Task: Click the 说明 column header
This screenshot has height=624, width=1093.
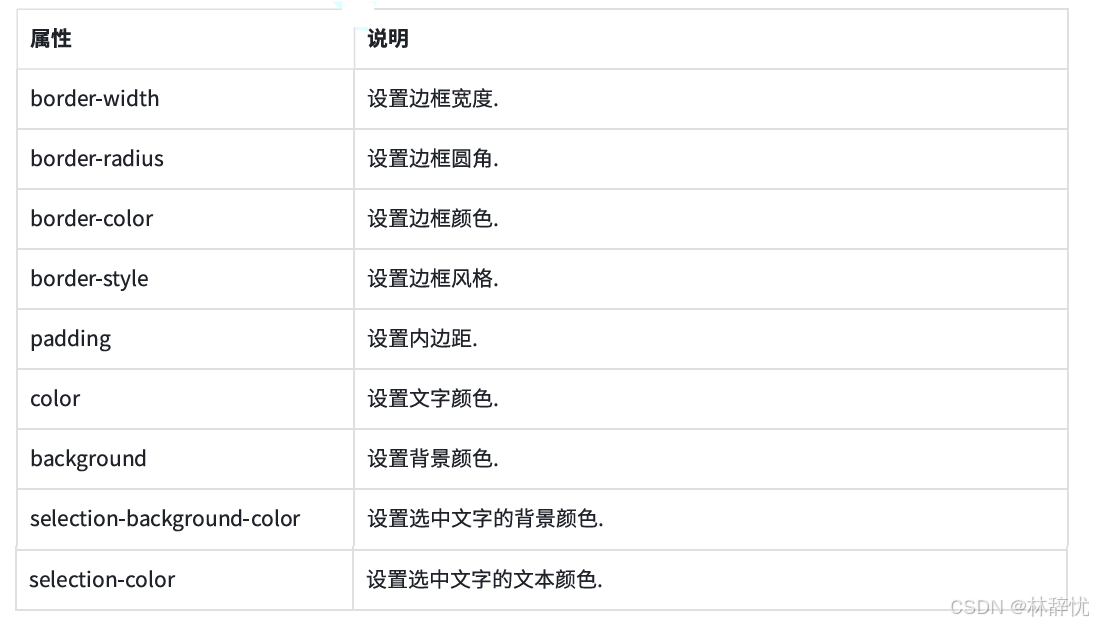Action: 388,38
